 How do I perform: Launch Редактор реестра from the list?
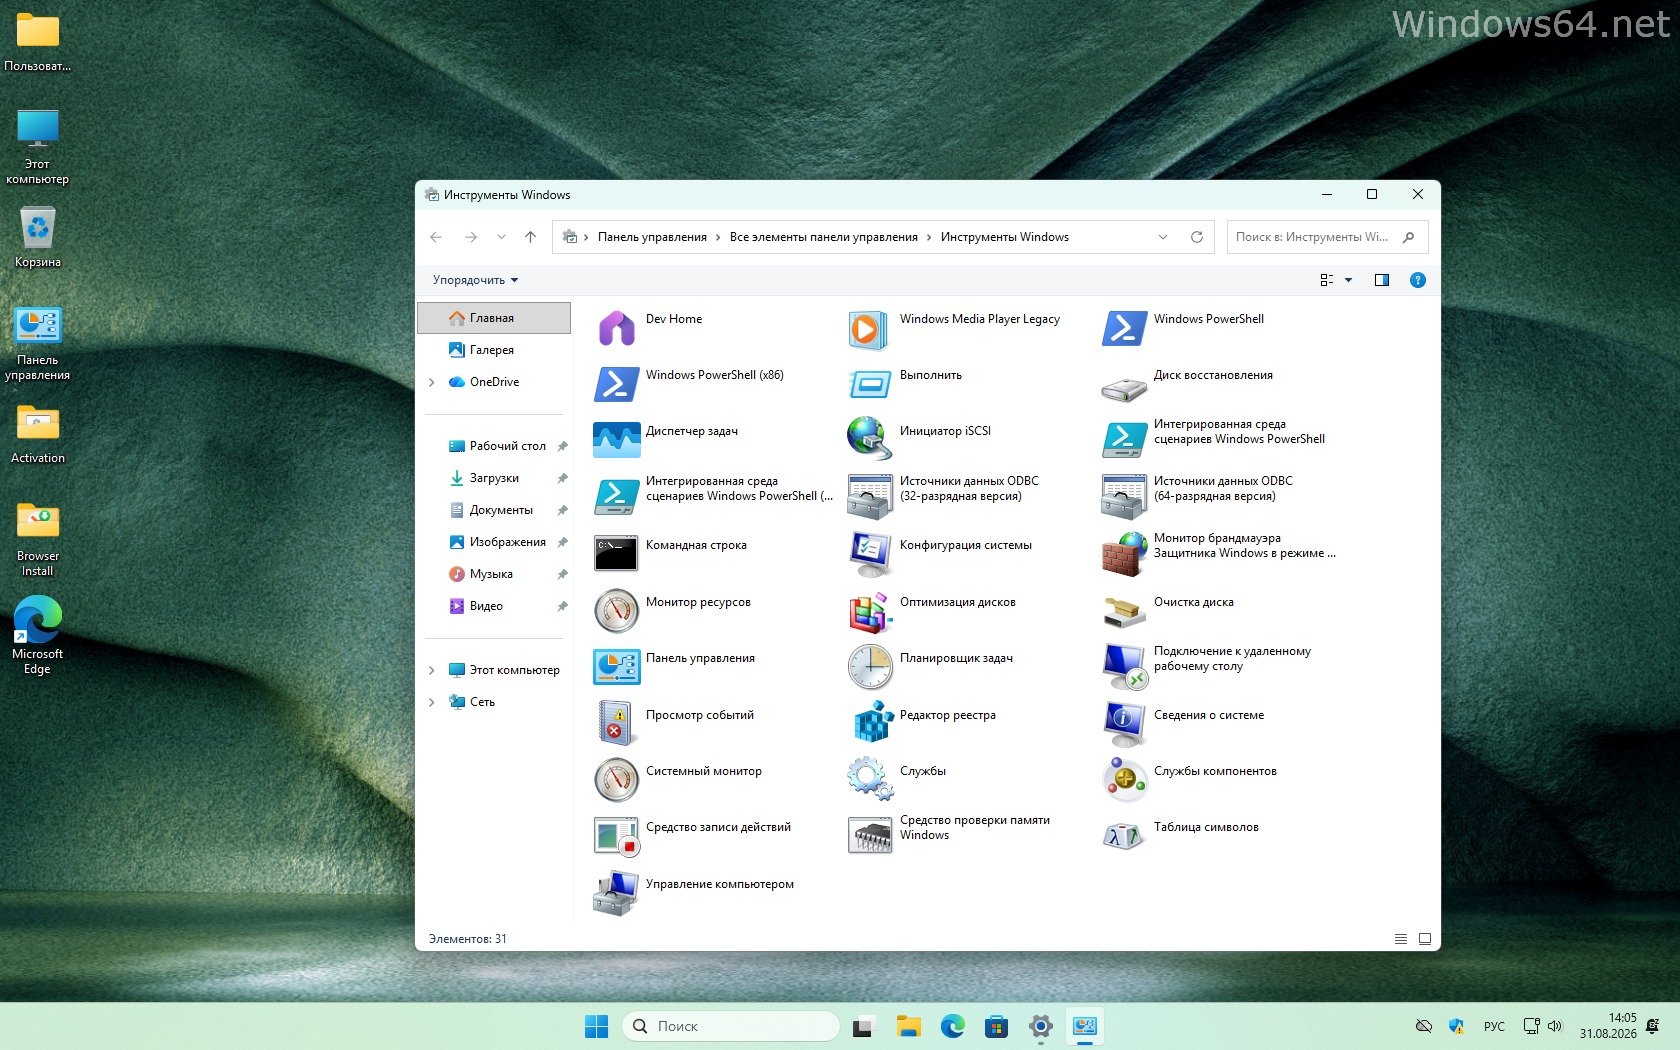tap(870, 722)
